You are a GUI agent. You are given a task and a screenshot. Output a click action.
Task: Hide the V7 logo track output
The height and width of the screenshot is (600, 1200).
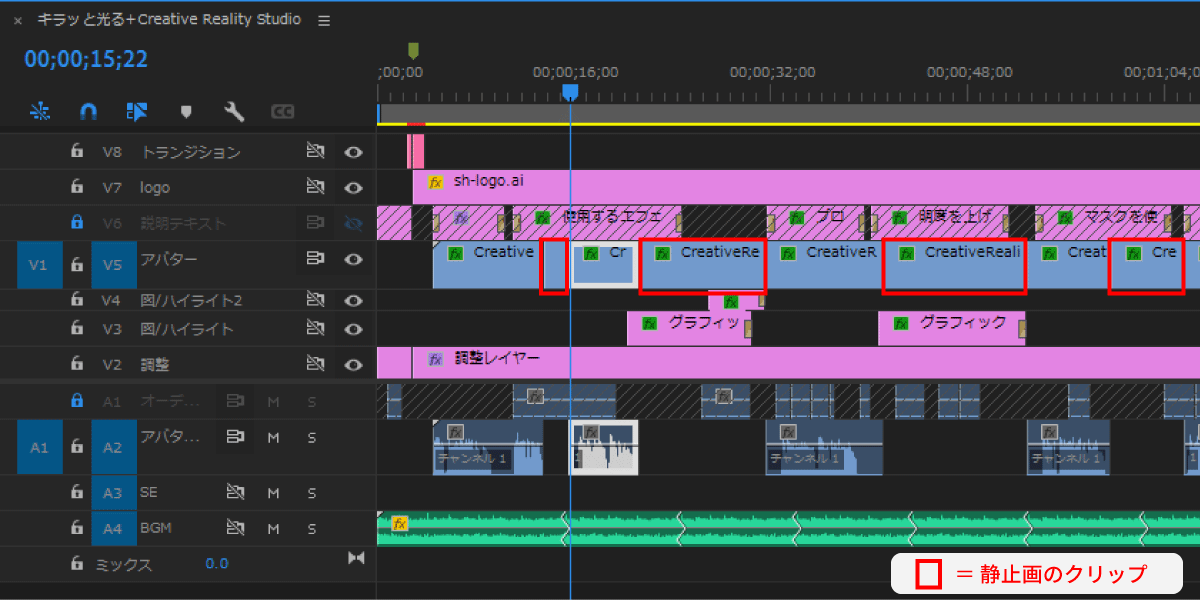353,187
